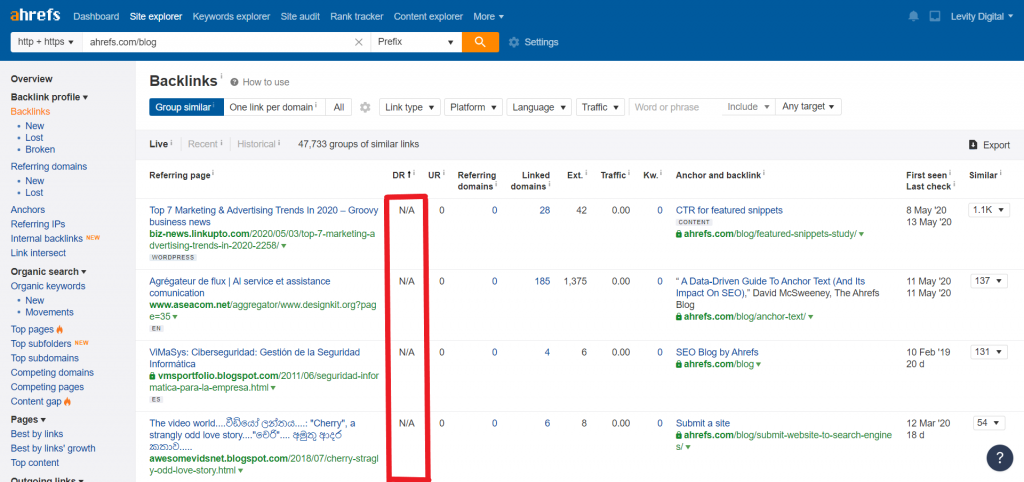
Task: Click linked domains value 185
Action: pyautogui.click(x=542, y=281)
